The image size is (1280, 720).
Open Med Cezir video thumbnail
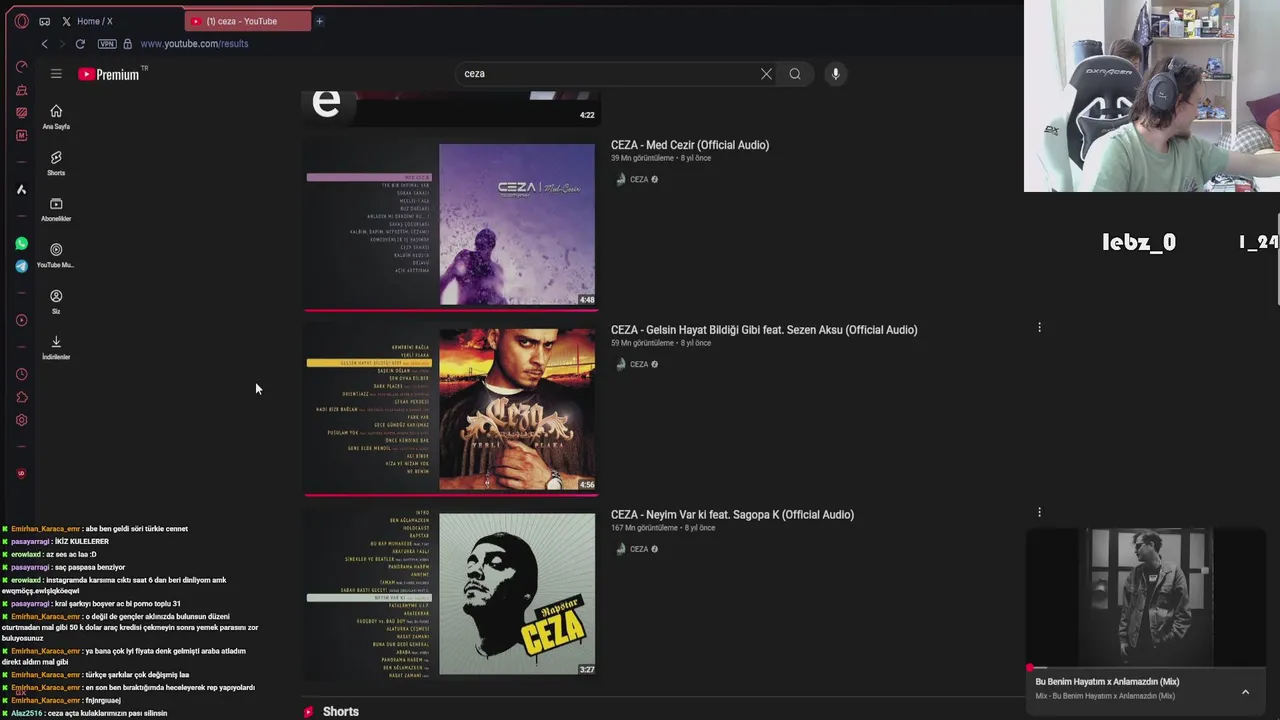click(451, 225)
